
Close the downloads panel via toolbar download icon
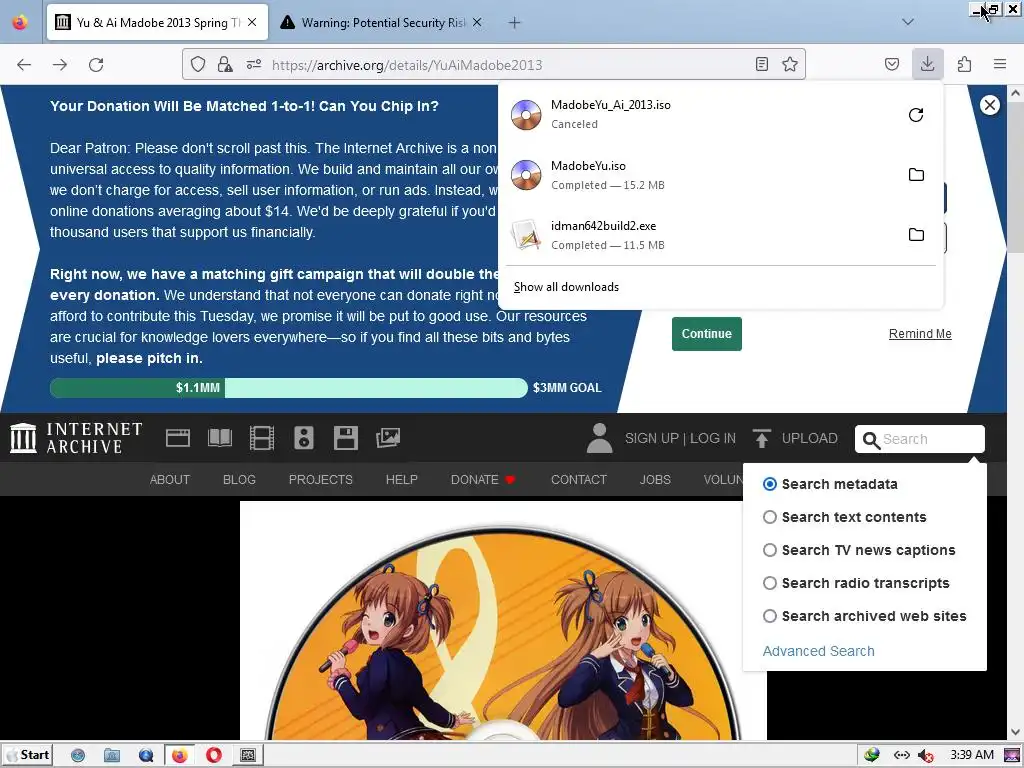pyautogui.click(x=927, y=64)
